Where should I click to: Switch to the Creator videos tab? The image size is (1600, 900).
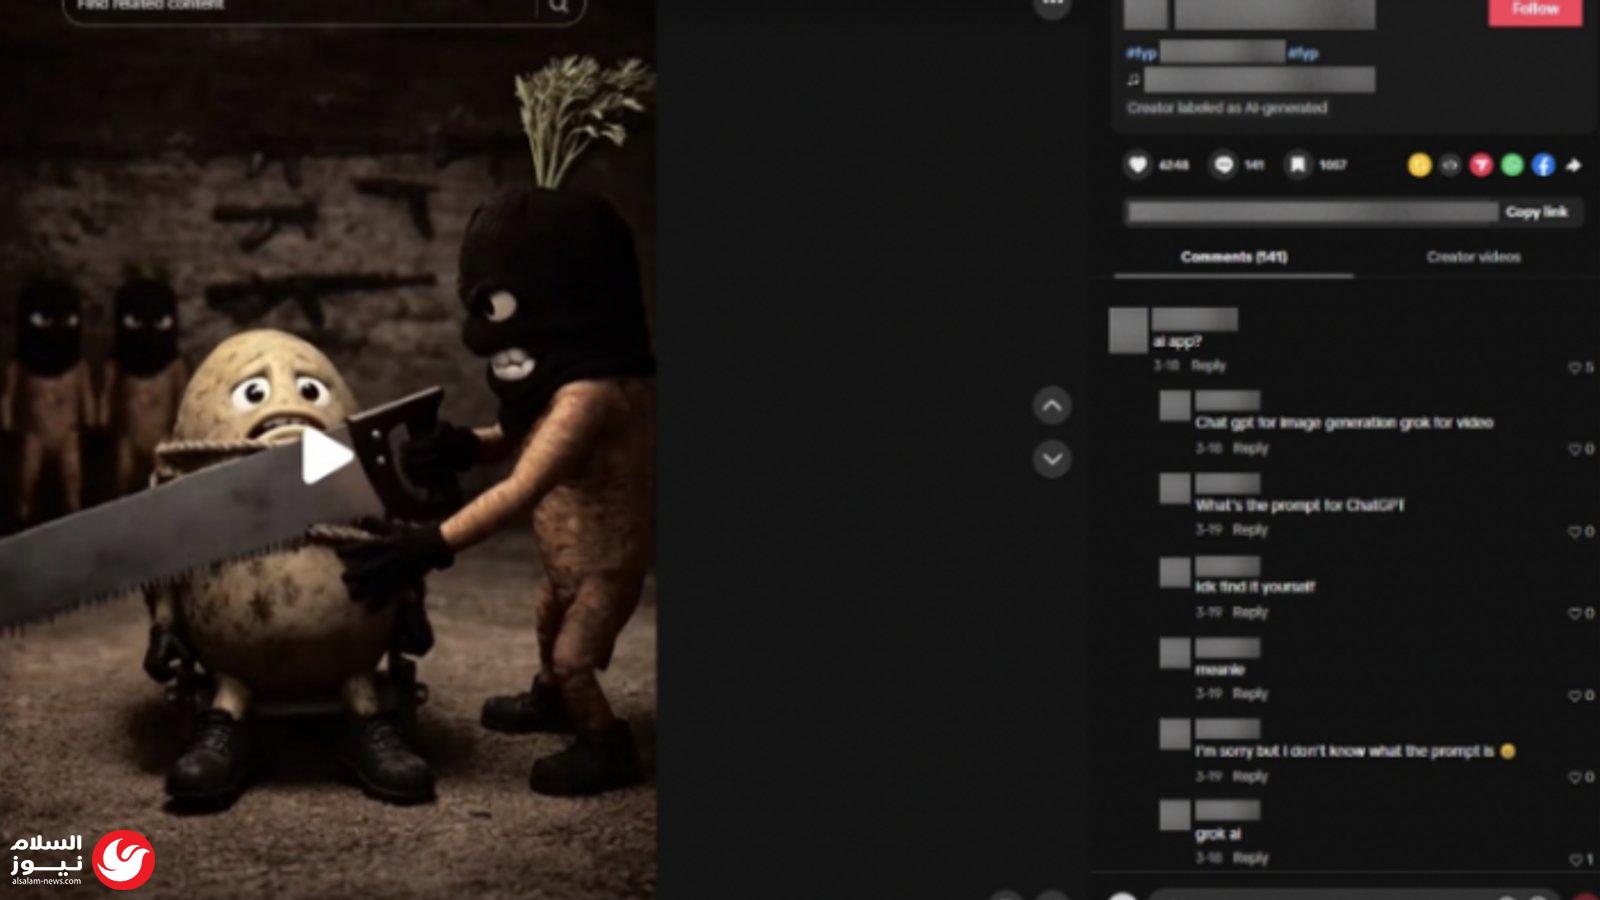1473,257
